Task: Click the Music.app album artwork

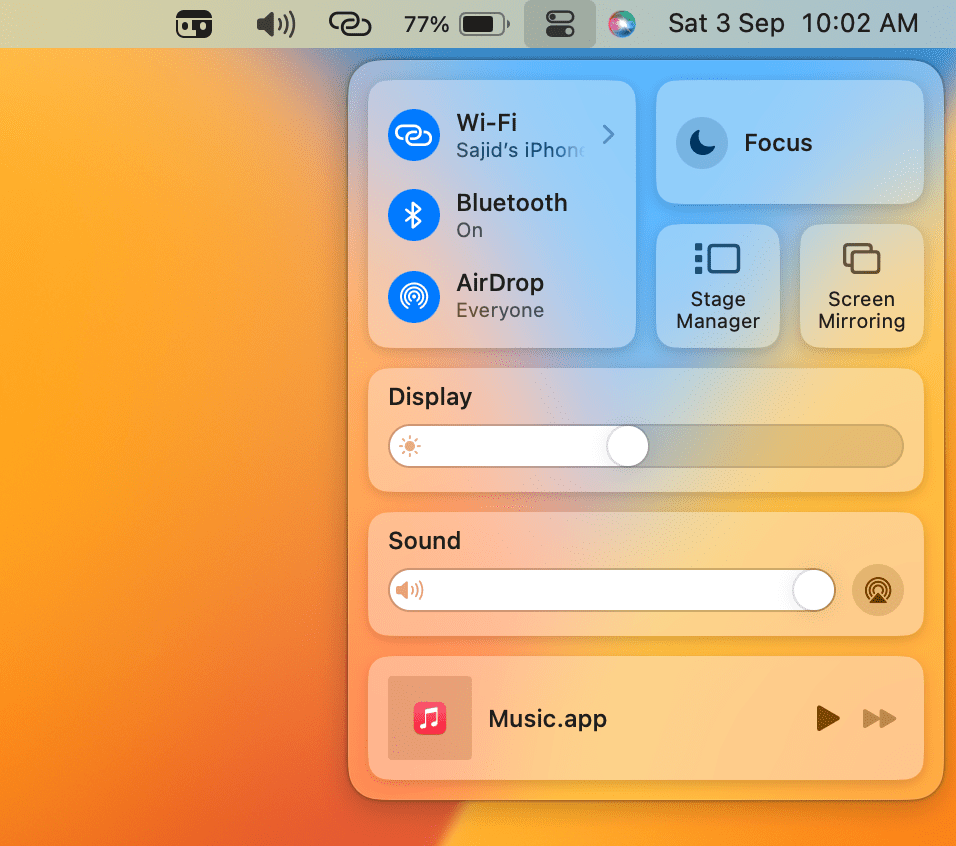Action: 430,718
